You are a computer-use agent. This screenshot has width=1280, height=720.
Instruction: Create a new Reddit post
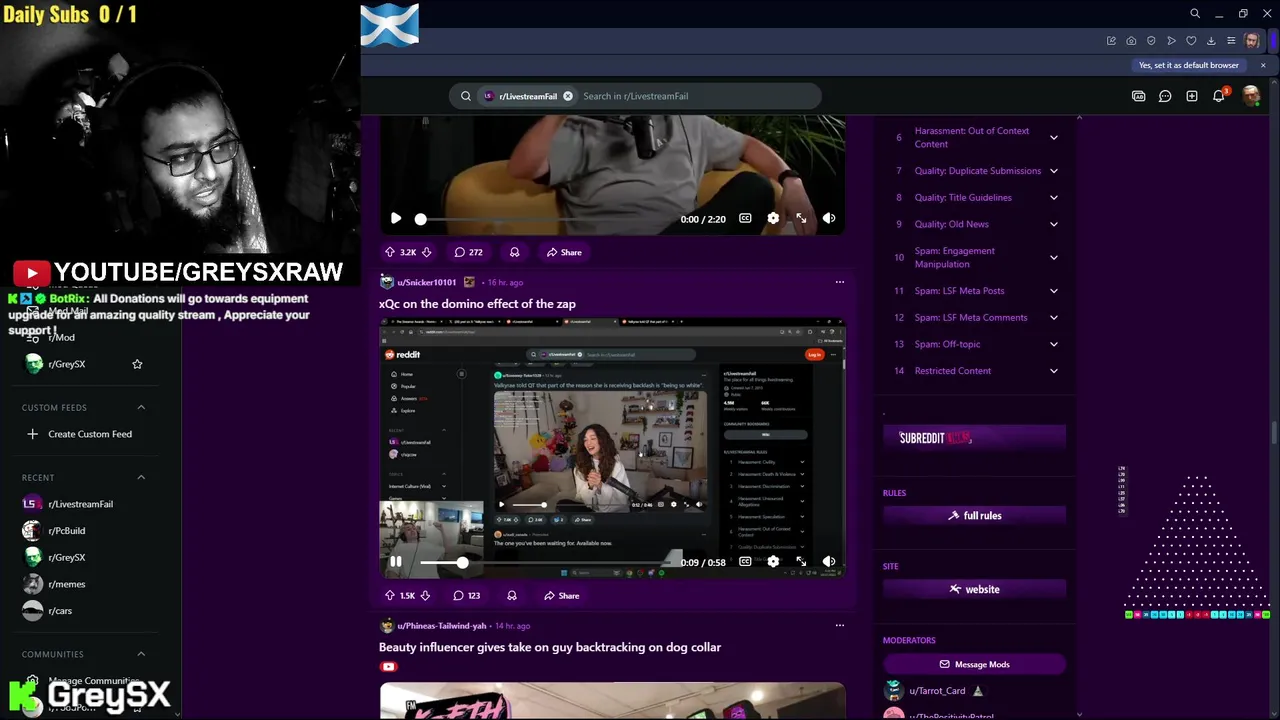(x=1192, y=96)
